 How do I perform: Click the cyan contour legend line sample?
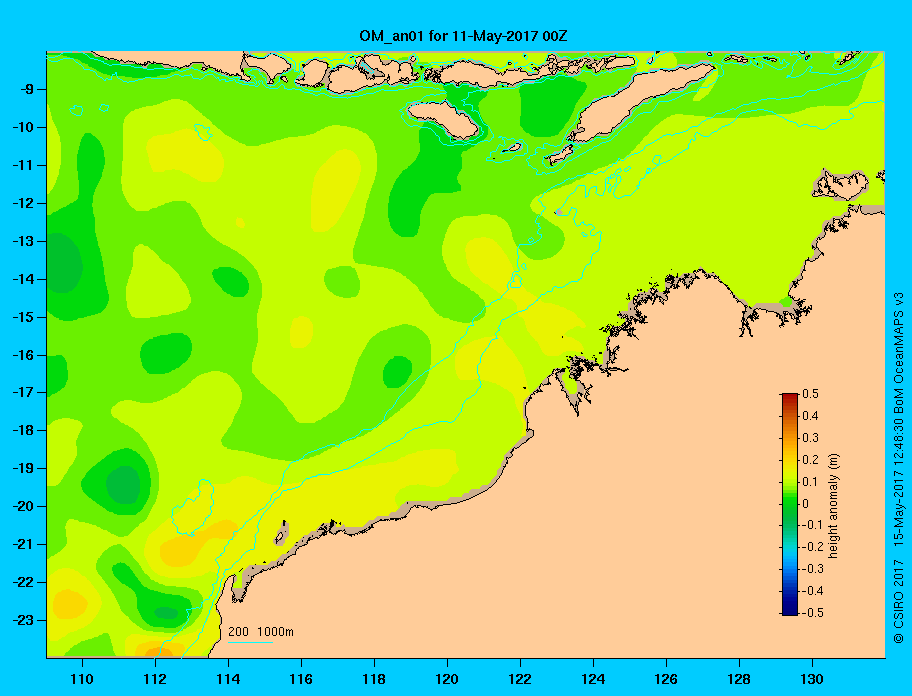coord(250,642)
